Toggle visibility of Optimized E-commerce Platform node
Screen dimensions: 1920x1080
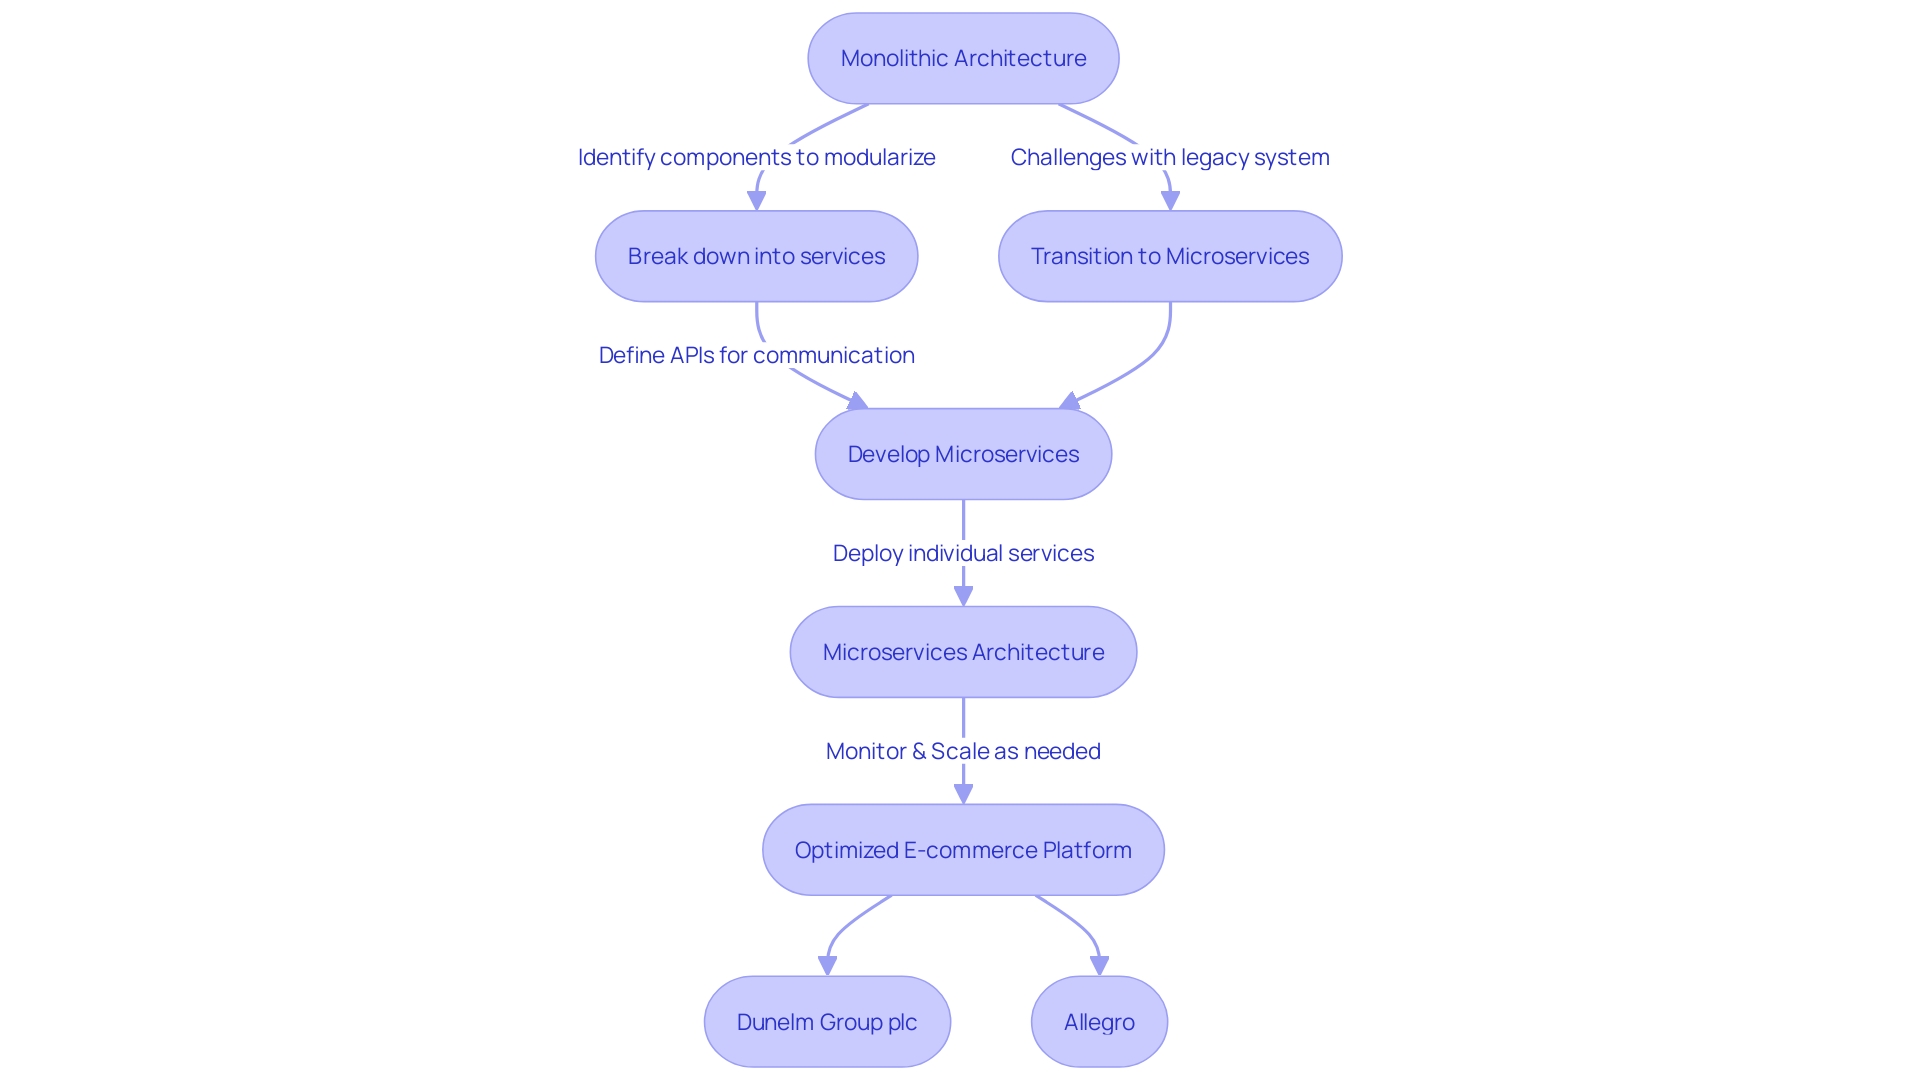click(x=959, y=849)
